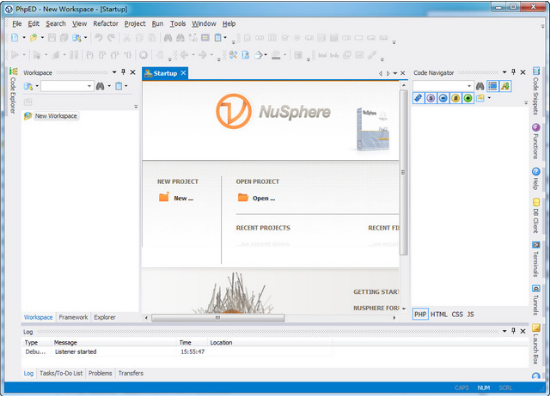Open the DB Client side panel
This screenshot has width=550, height=396.
click(536, 215)
